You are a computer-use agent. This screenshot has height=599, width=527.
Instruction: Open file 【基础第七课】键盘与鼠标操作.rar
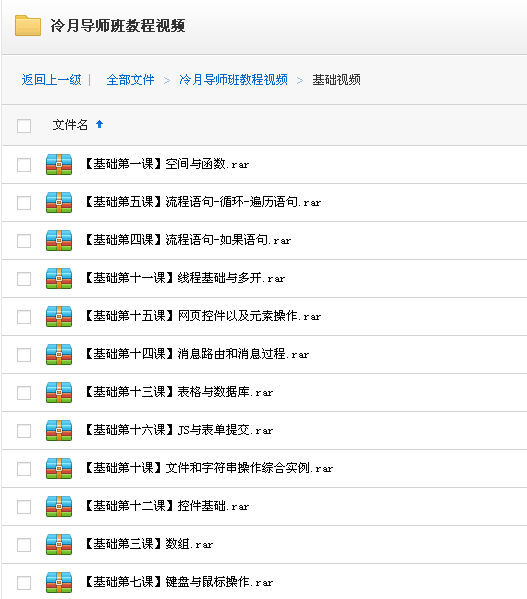[178, 582]
